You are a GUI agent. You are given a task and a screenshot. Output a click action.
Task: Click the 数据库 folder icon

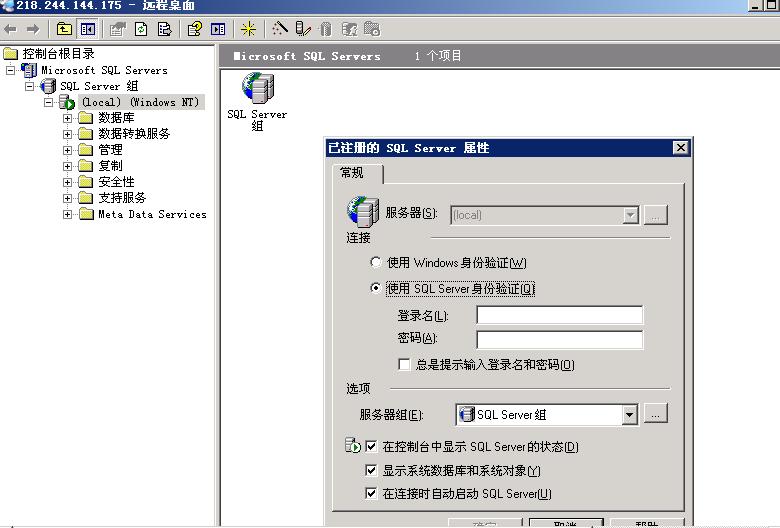[86, 118]
